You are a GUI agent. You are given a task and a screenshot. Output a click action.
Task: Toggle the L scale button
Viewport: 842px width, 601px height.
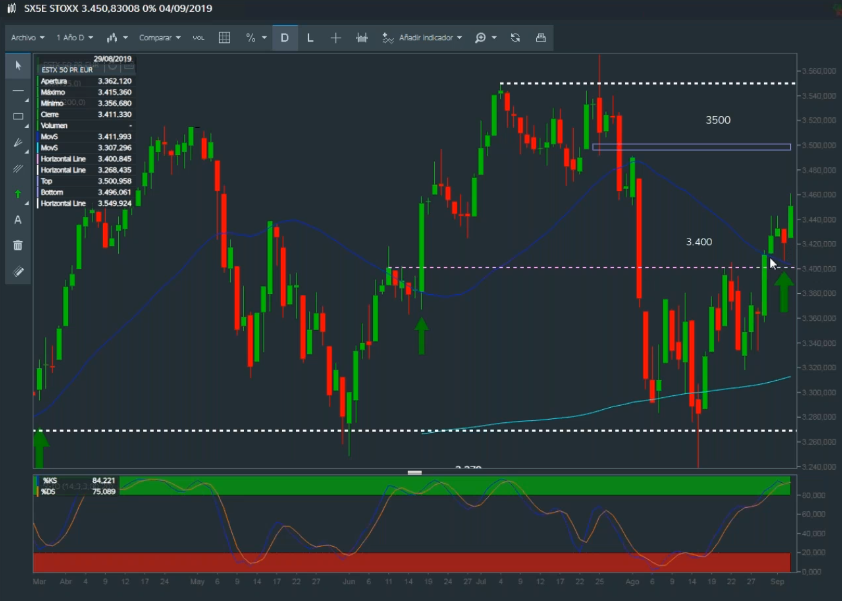(x=310, y=38)
